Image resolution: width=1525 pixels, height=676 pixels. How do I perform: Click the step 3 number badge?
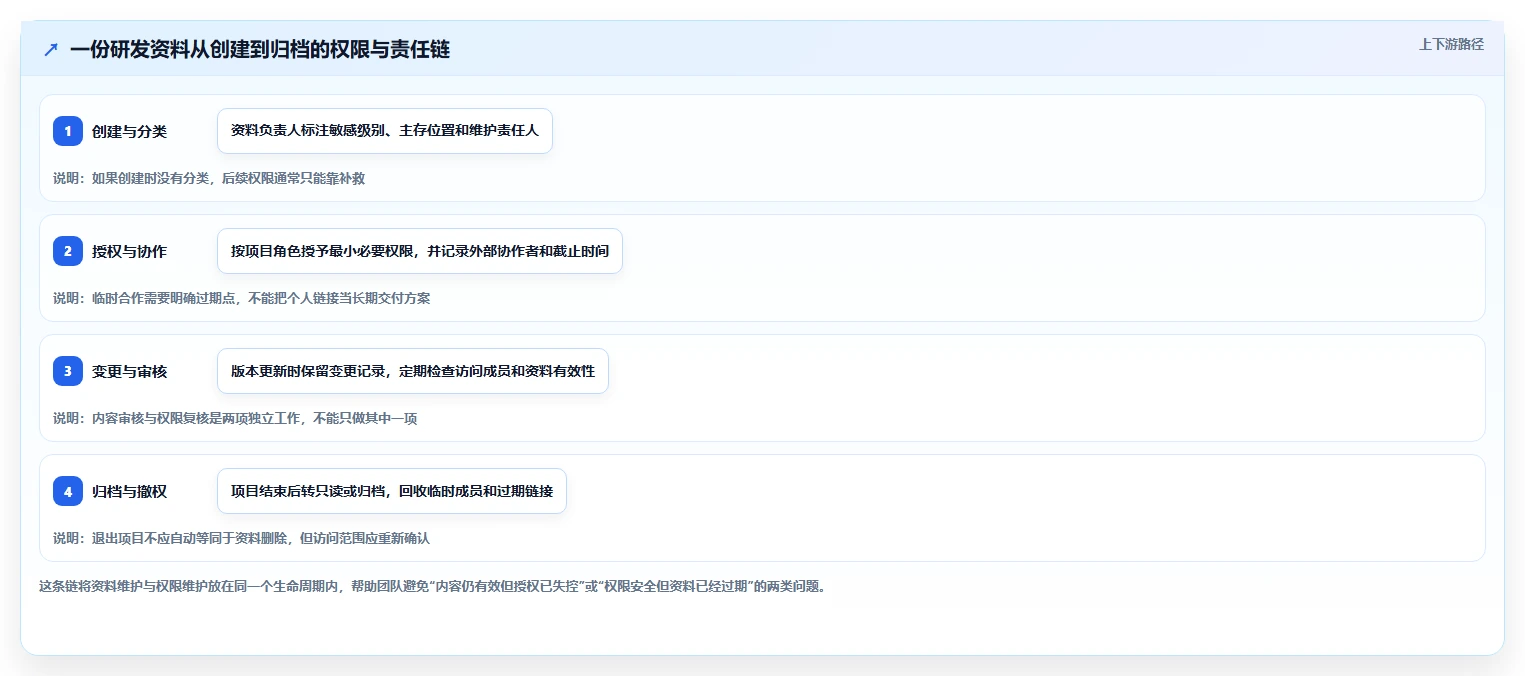point(68,371)
